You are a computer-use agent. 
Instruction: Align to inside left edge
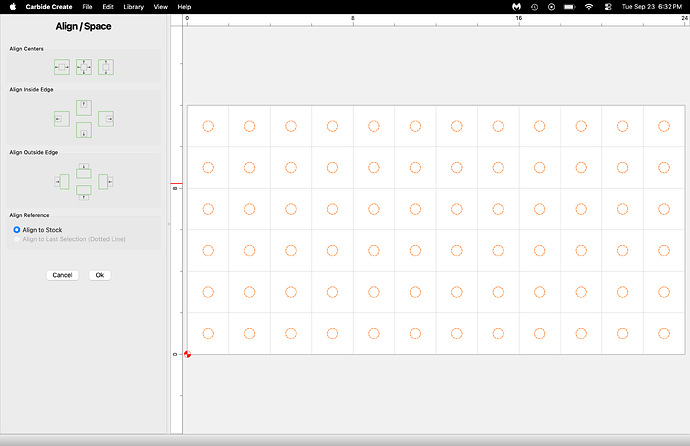tap(62, 119)
